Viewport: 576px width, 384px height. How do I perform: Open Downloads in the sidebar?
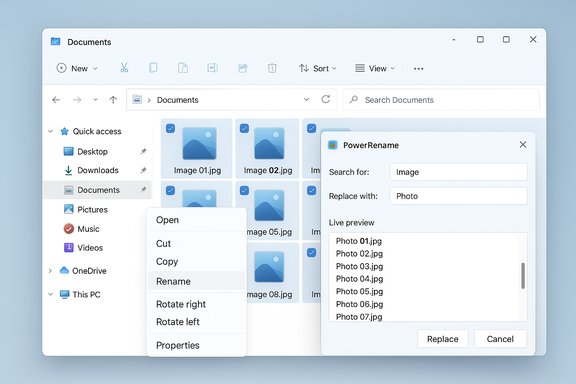[x=98, y=171]
